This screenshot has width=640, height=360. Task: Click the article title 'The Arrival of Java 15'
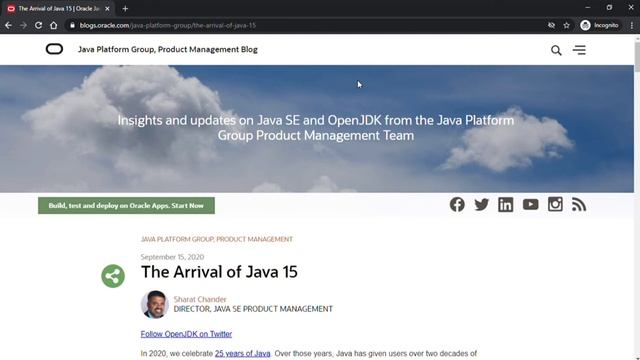click(219, 272)
